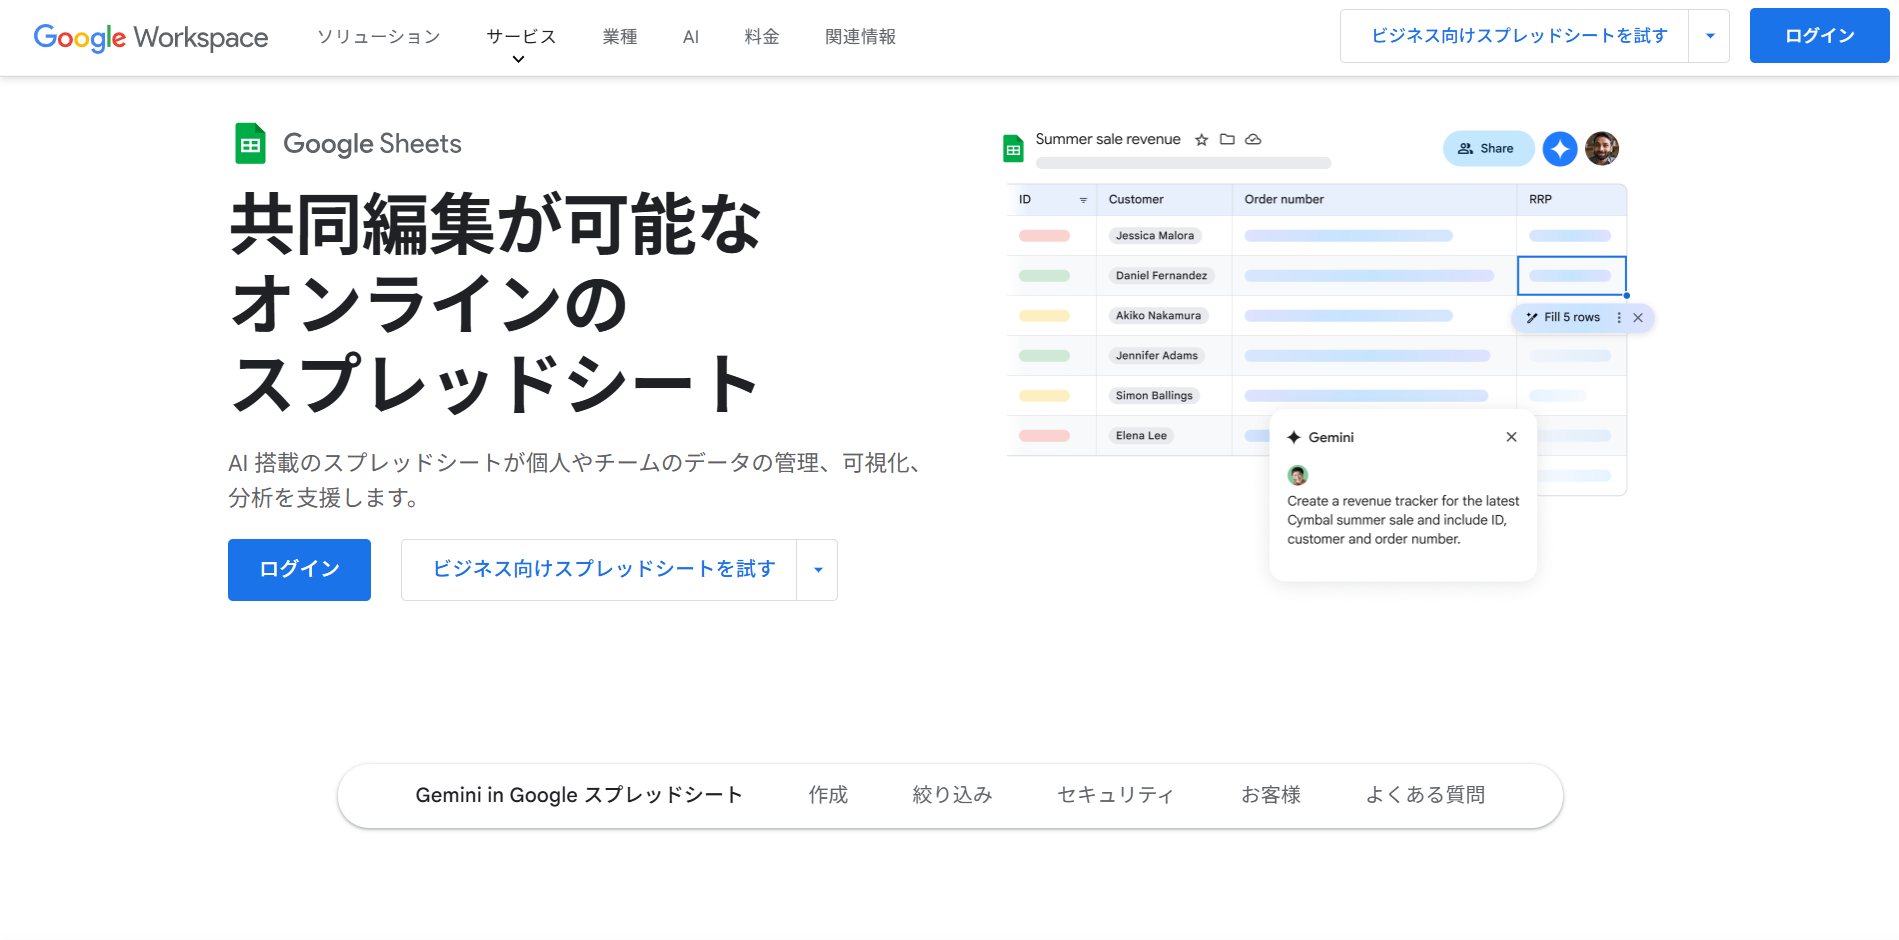
Task: Open the Fill 5 rows more options menu
Action: 1619,318
